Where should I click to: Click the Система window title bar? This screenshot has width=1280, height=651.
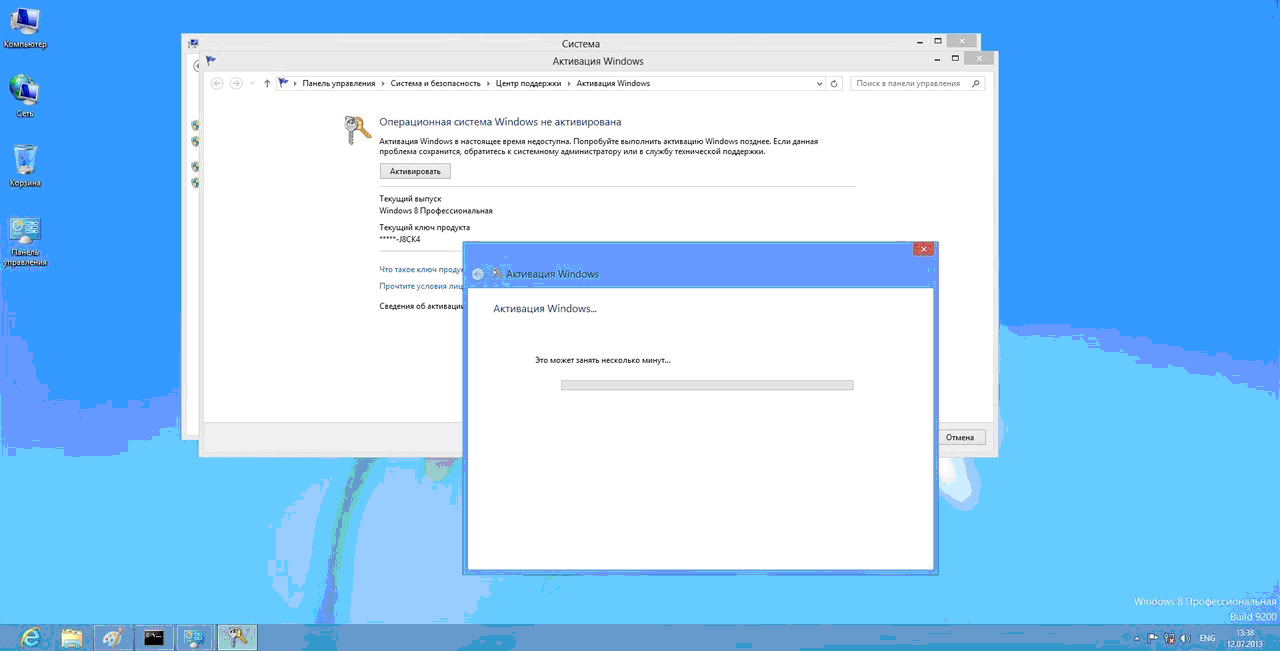point(580,43)
